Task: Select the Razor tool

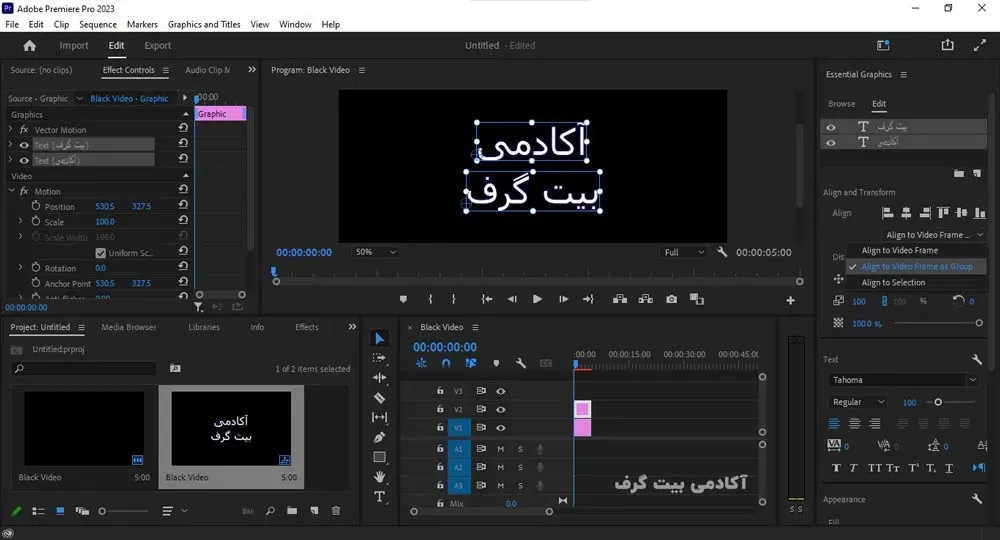Action: click(379, 398)
